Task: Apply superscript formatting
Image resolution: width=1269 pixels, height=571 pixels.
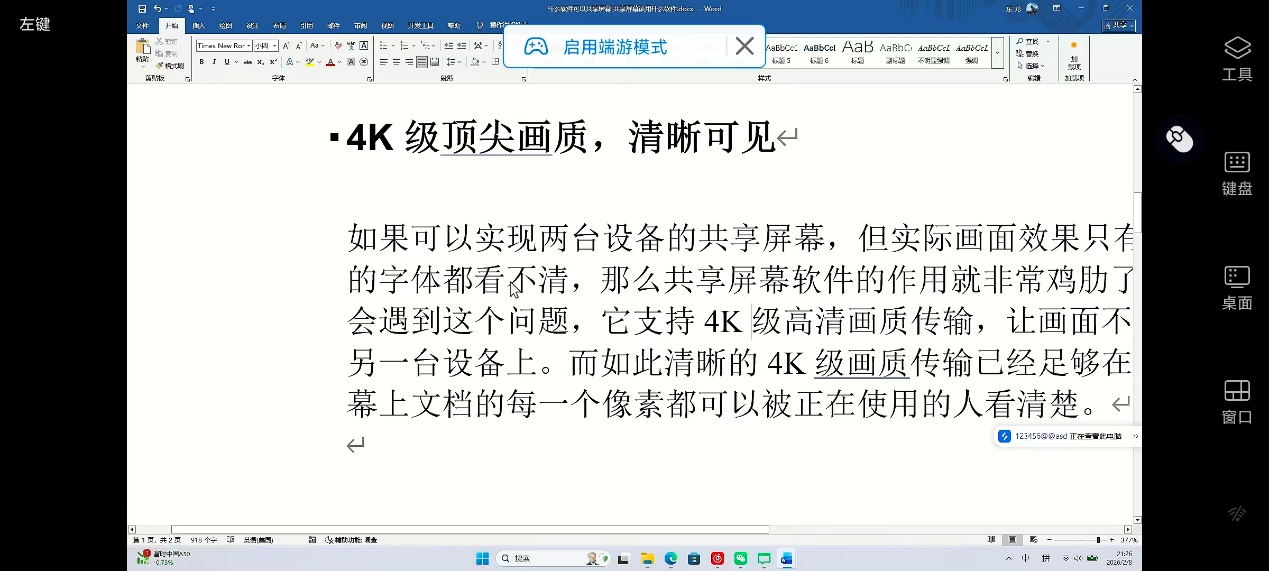Action: (273, 62)
